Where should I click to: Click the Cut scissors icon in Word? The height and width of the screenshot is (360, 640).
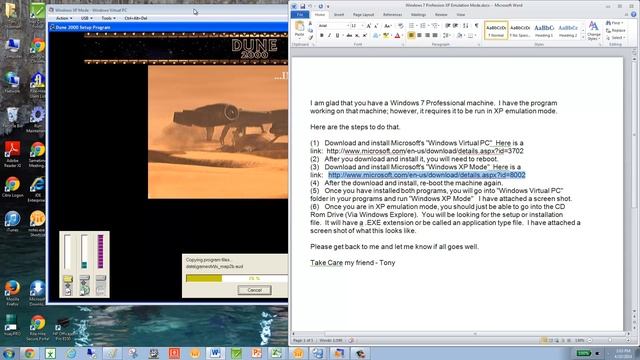tap(310, 24)
